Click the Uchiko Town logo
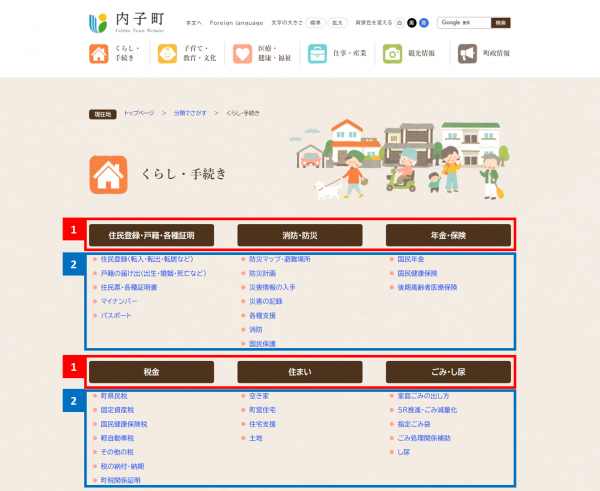600x491 pixels. point(127,23)
